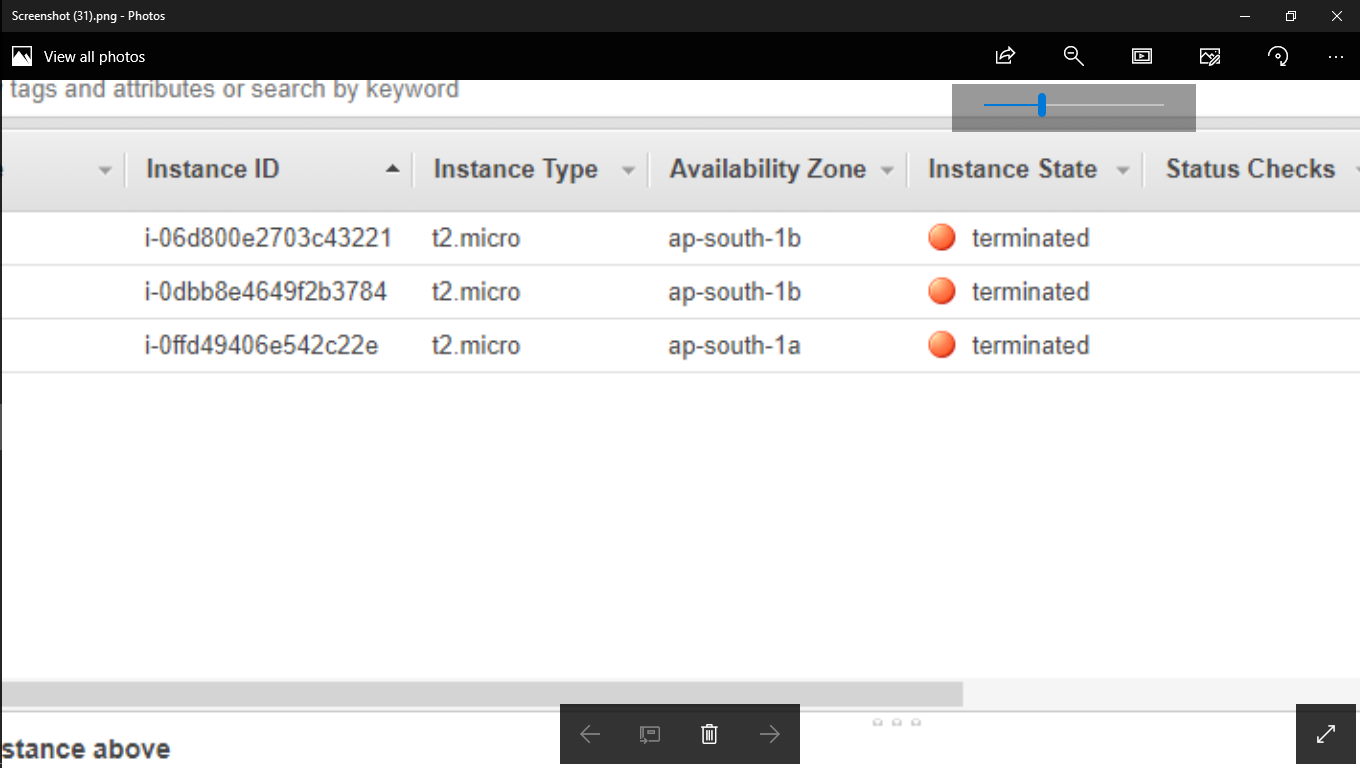Click red status dot of i-06d800e2703c43221
The height and width of the screenshot is (768, 1360).
pos(942,237)
